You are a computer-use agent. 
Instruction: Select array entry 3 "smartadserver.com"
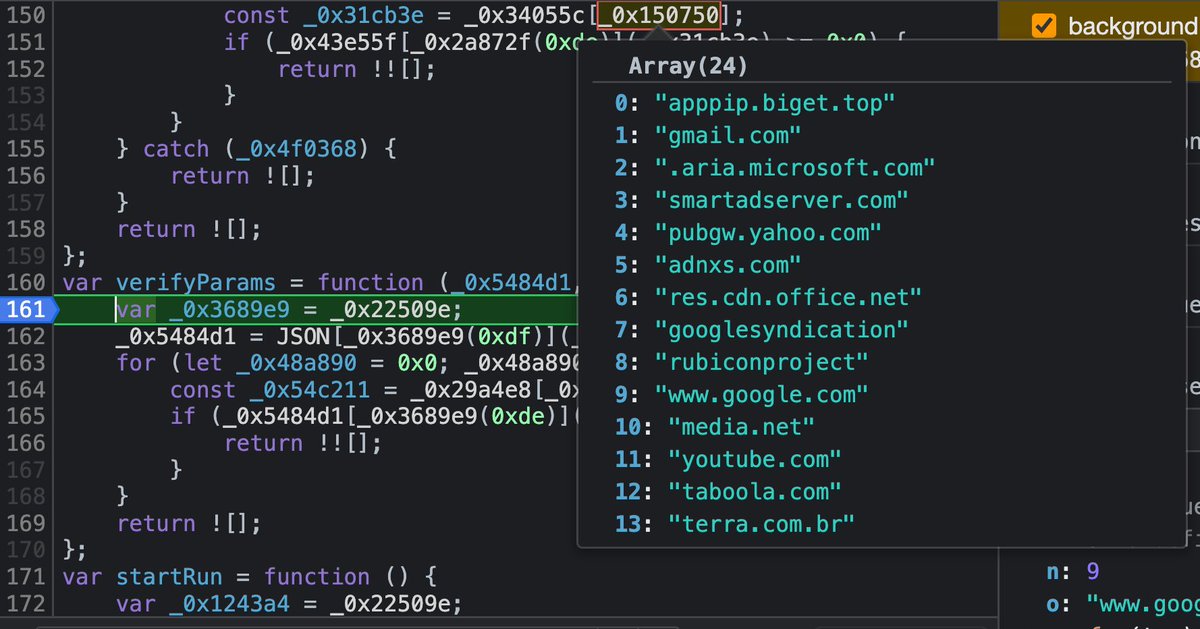point(762,200)
